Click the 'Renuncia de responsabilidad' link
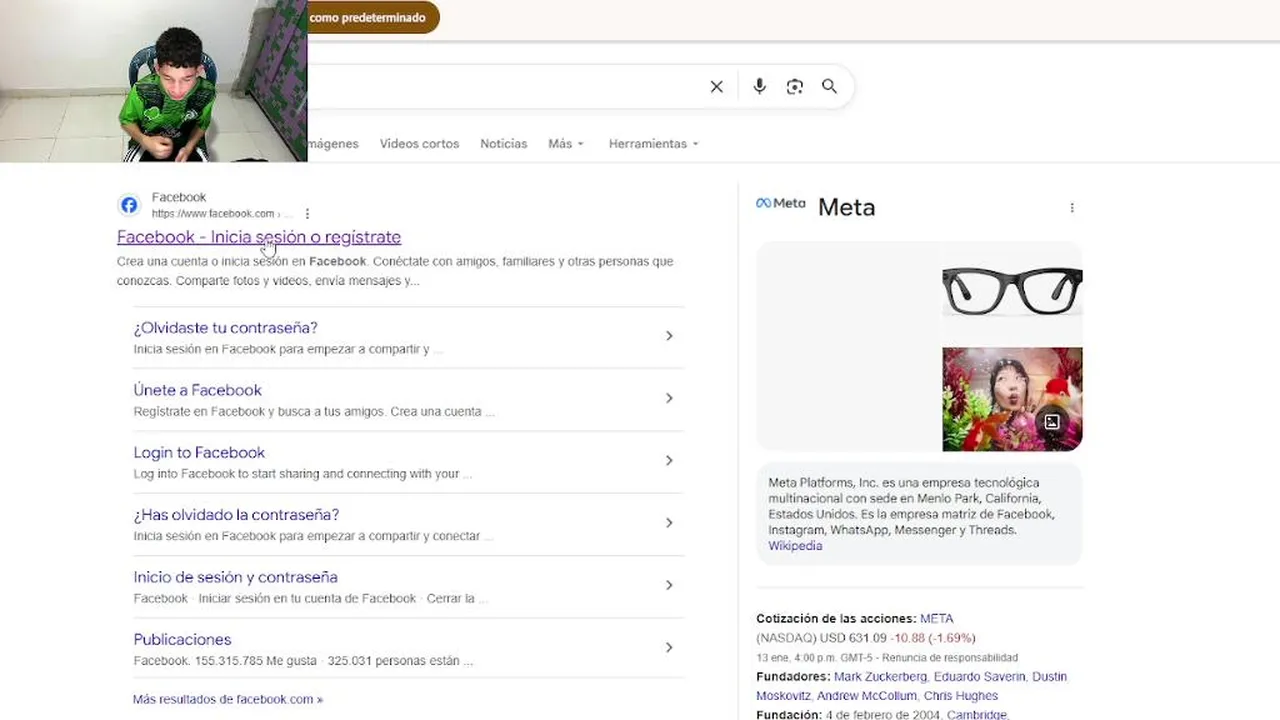This screenshot has height=720, width=1280. point(950,658)
